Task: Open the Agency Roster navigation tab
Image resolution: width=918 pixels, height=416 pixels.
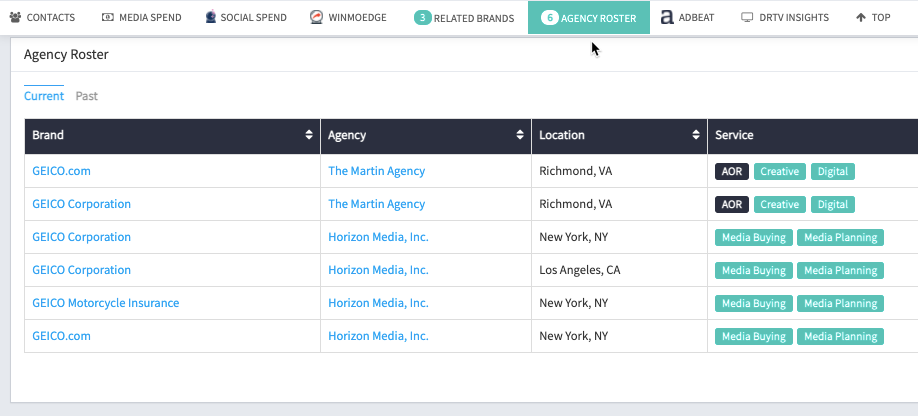Action: 589,18
